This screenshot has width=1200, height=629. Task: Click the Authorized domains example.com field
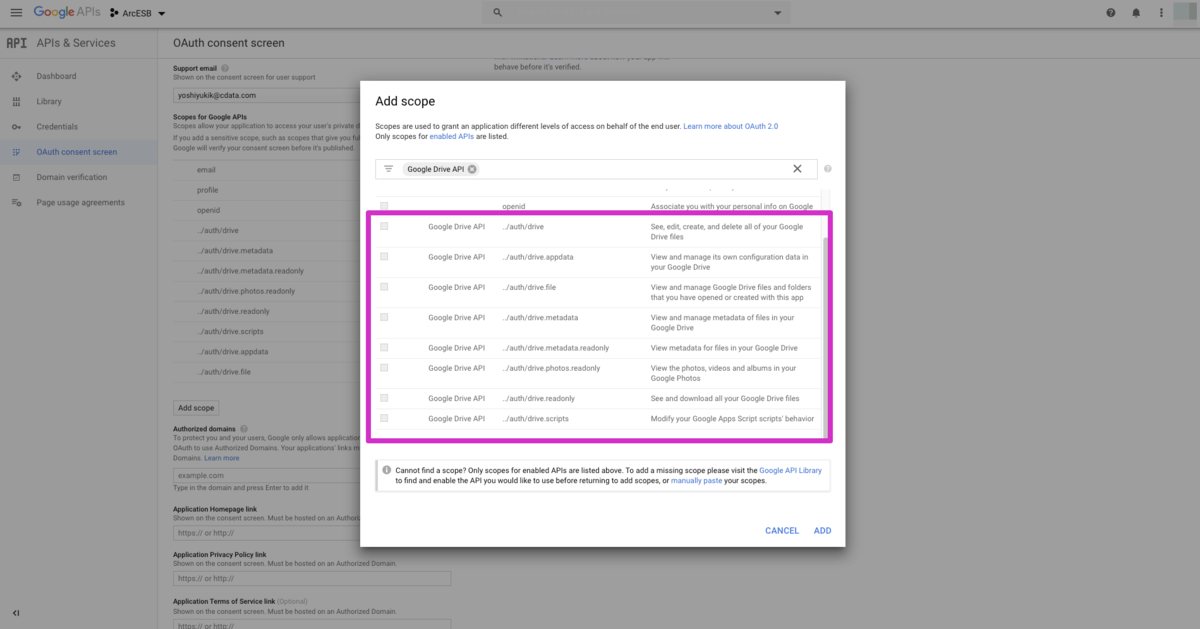(266, 475)
